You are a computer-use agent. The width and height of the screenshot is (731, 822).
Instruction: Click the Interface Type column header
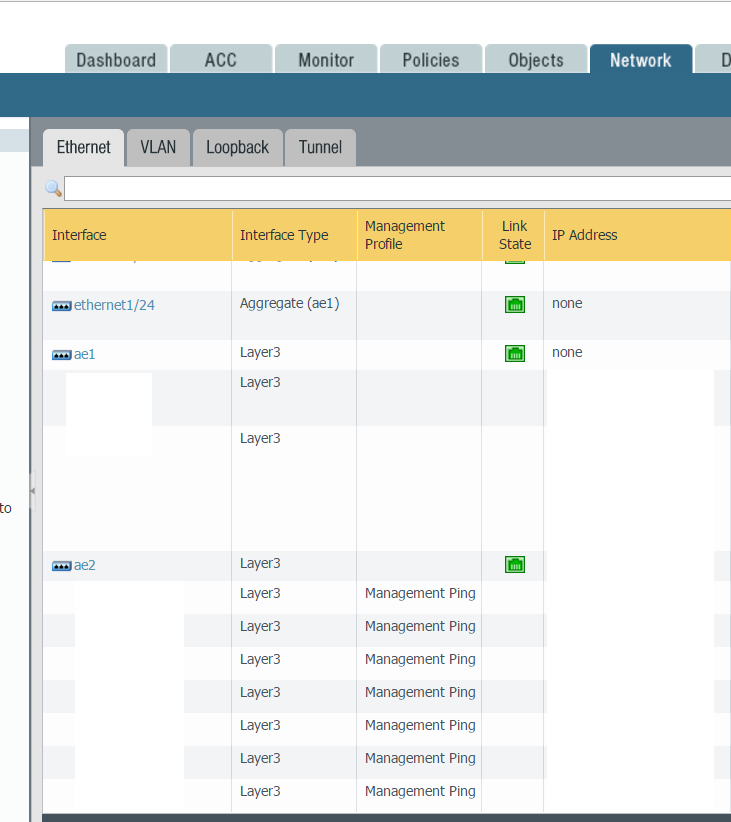click(x=284, y=235)
